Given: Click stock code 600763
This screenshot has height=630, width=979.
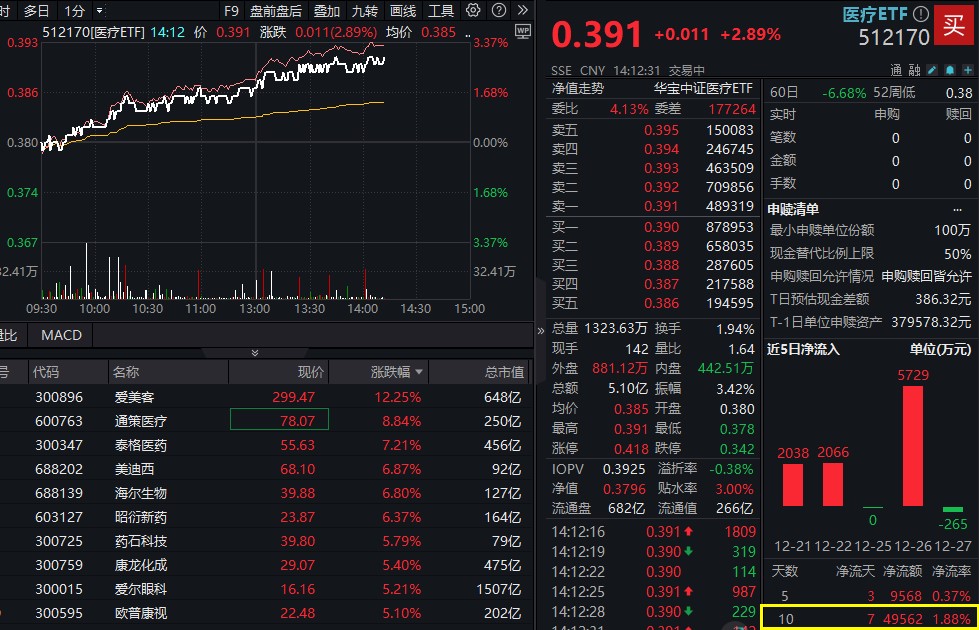Looking at the screenshot, I should [x=59, y=421].
